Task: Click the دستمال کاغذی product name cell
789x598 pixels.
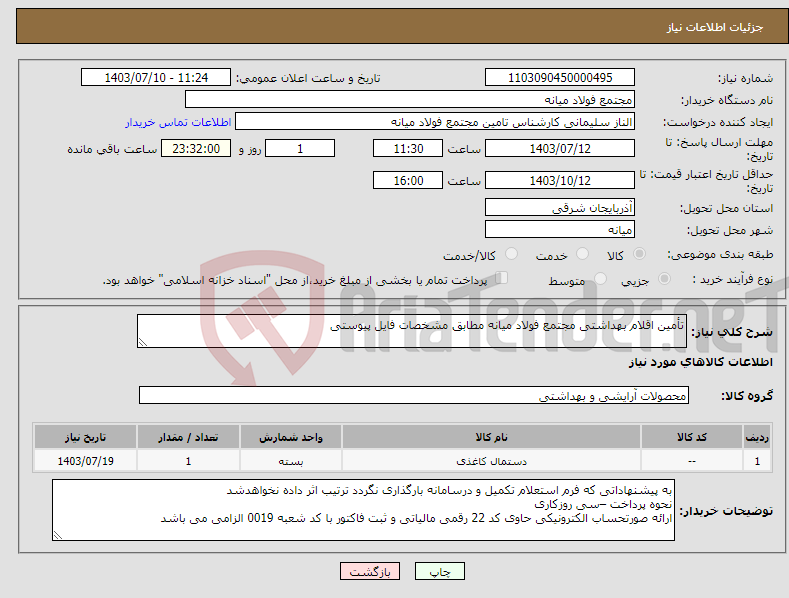Action: click(x=491, y=461)
